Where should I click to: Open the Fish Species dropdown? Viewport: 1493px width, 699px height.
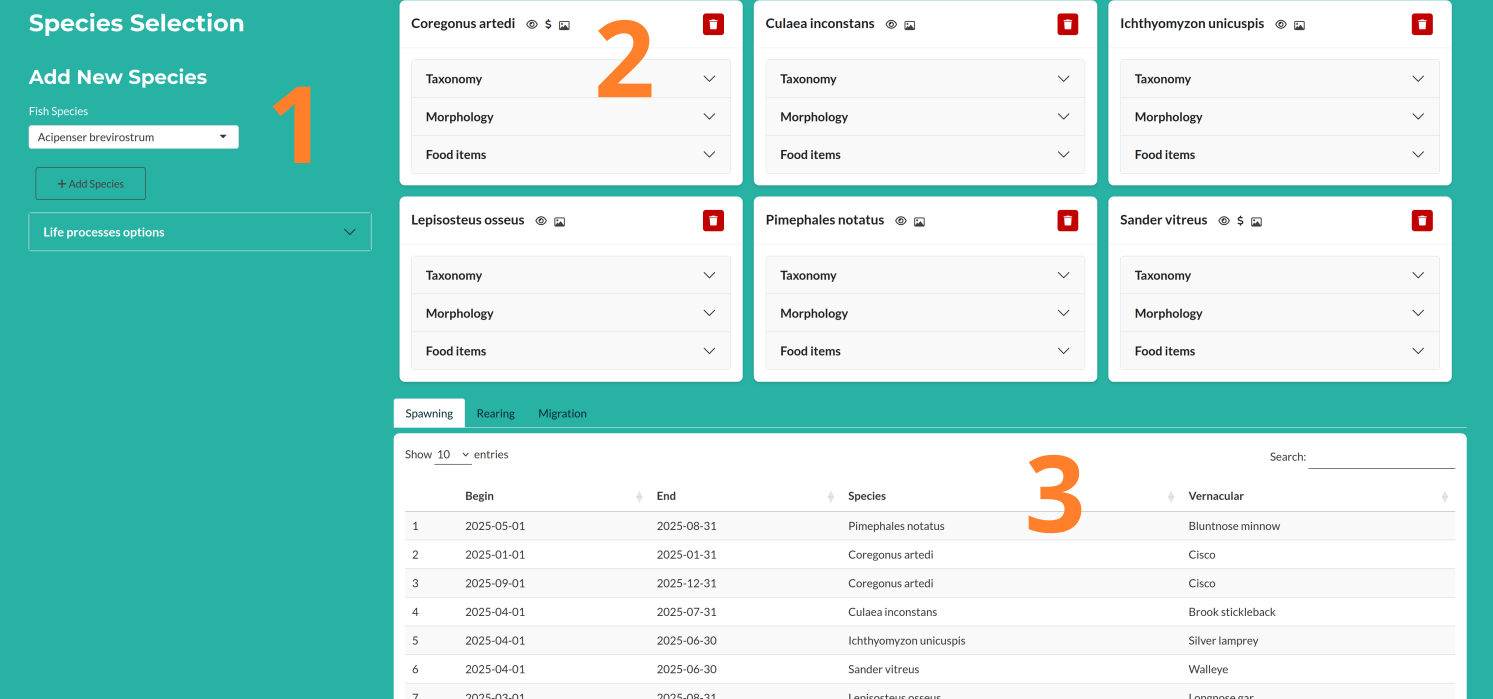click(x=134, y=137)
